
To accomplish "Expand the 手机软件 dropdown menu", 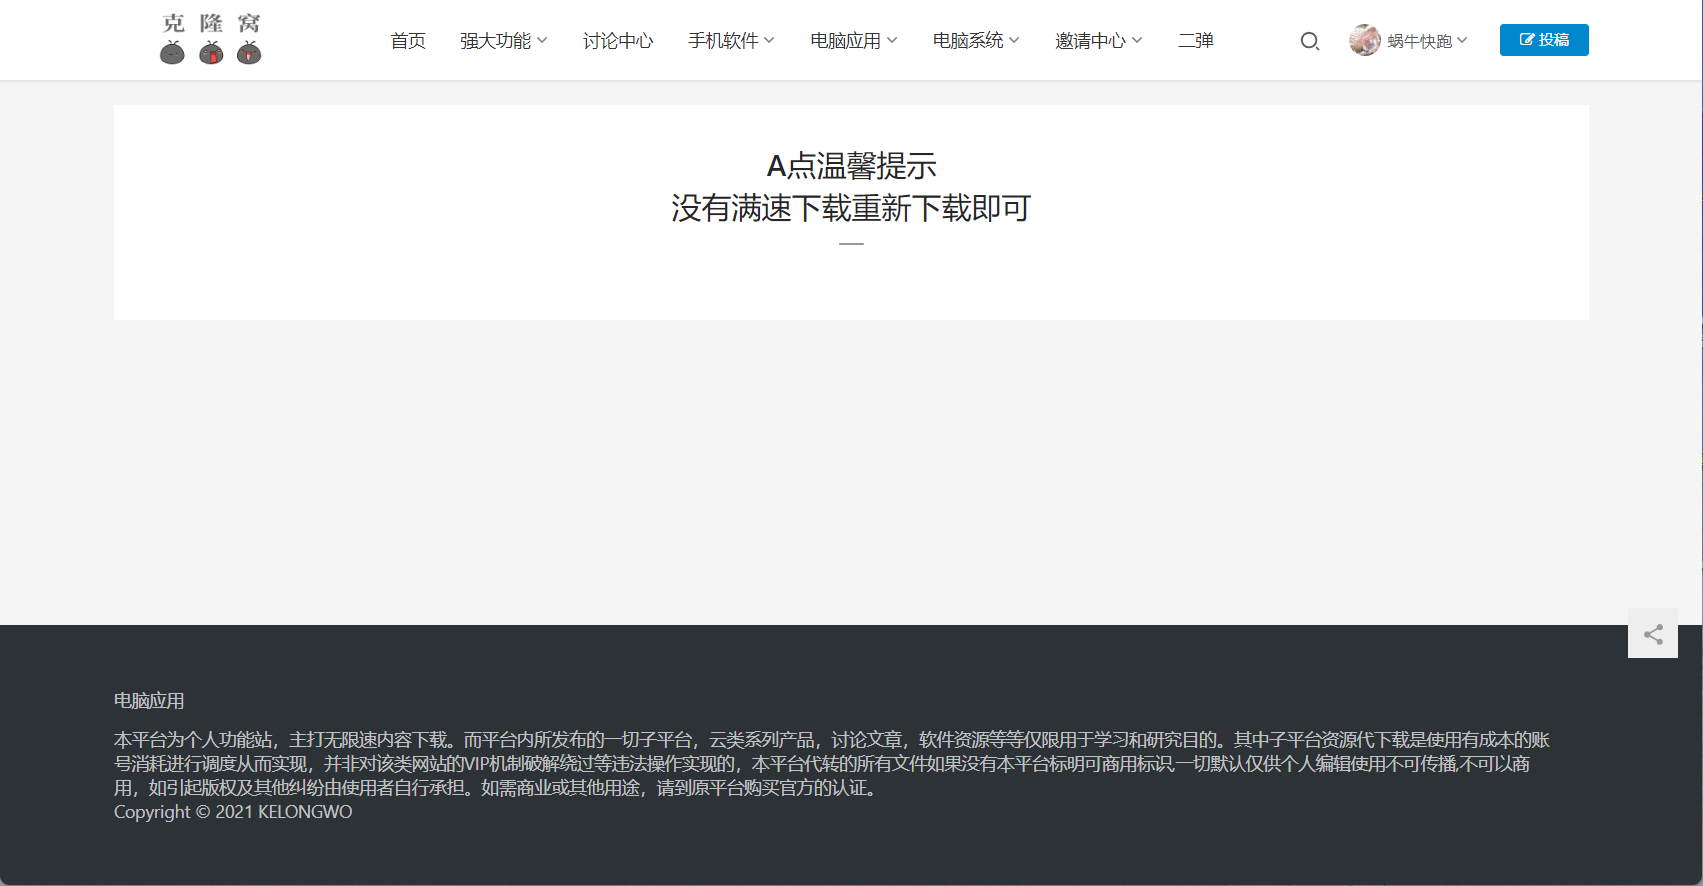I will point(731,41).
